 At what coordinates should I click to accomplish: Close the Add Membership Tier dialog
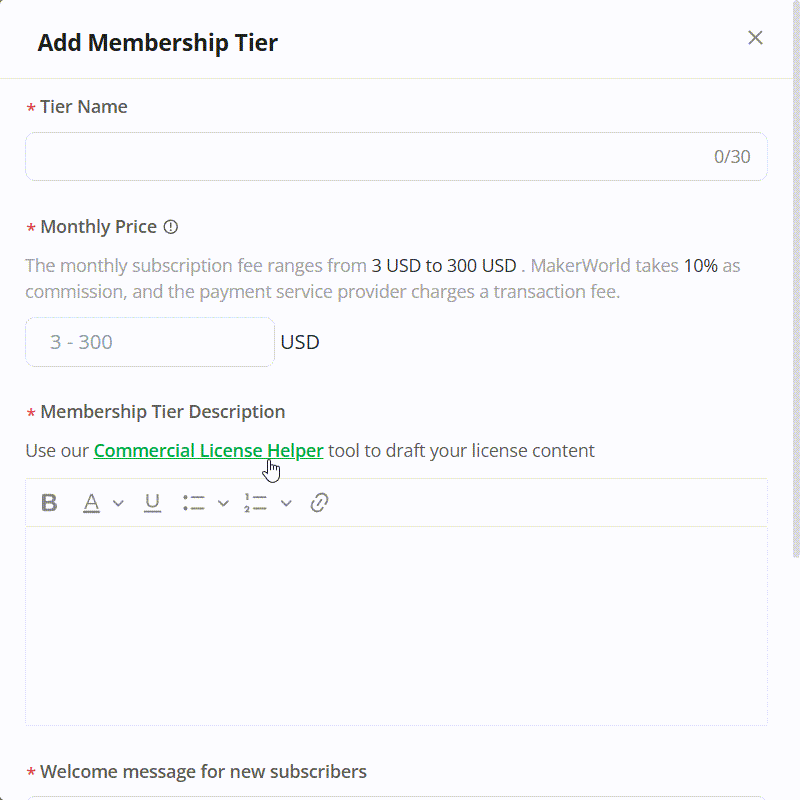tap(755, 38)
